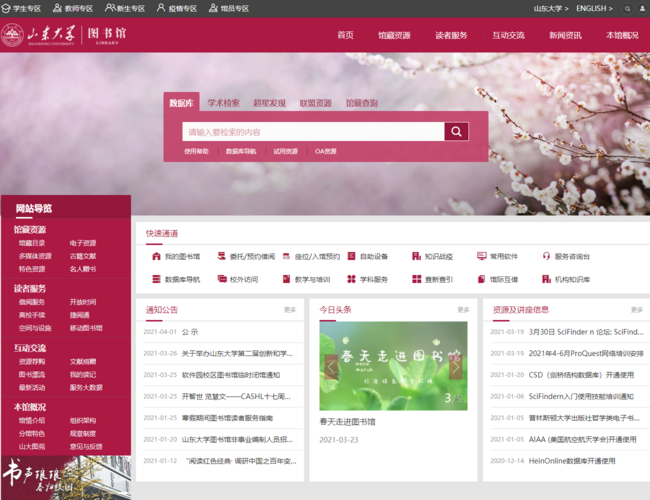Click 更多 in 今日头条 panel
The height and width of the screenshot is (500, 650).
click(463, 310)
